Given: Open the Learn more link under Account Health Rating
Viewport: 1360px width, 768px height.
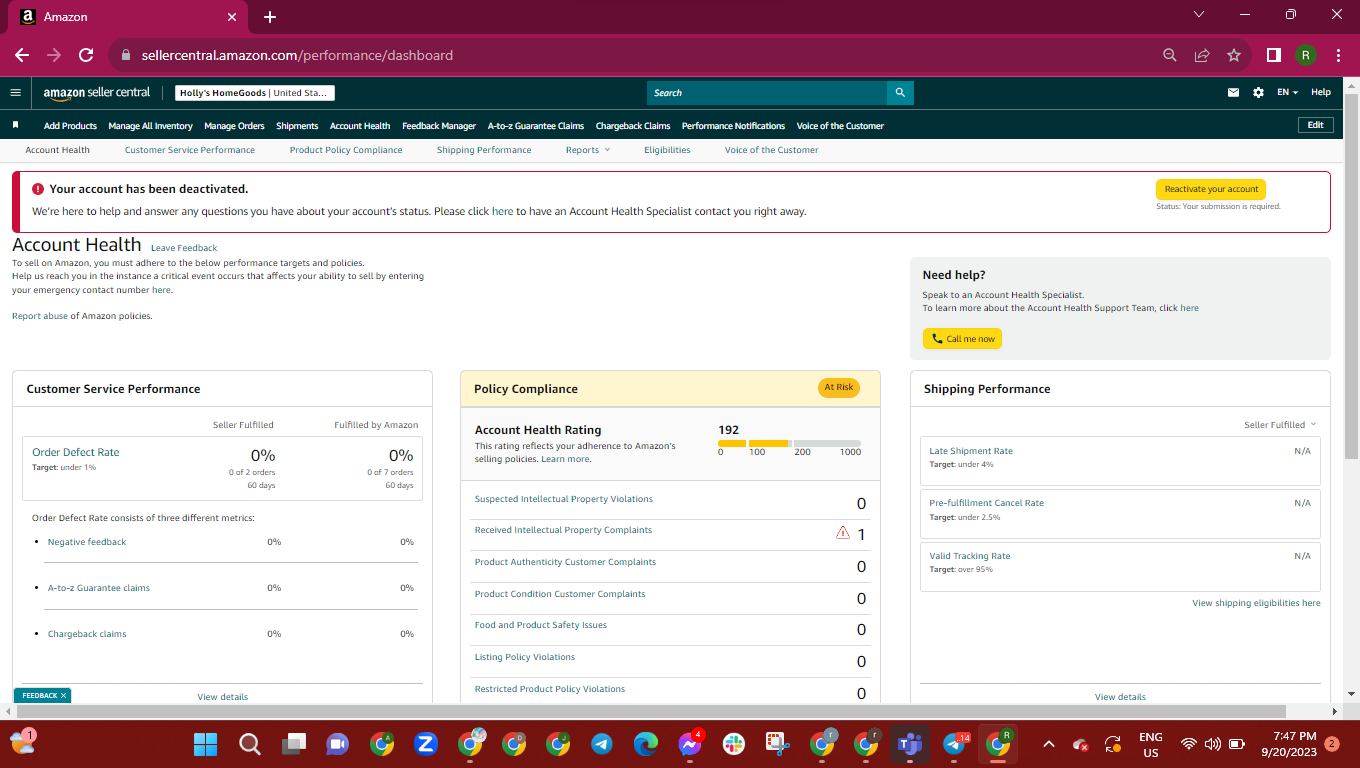Looking at the screenshot, I should [x=565, y=459].
